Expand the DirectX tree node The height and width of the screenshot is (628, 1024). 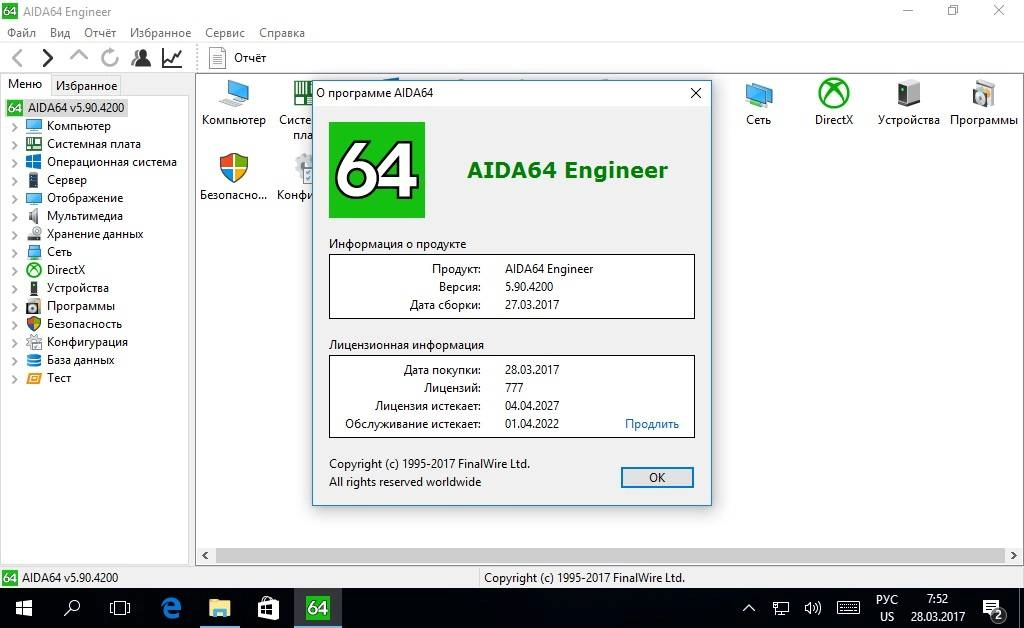point(14,270)
